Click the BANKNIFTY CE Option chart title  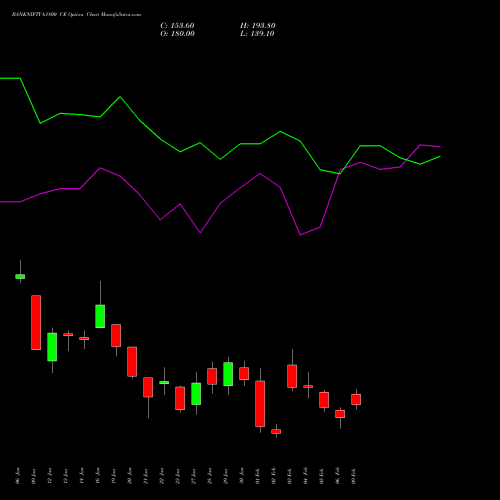coord(76,15)
